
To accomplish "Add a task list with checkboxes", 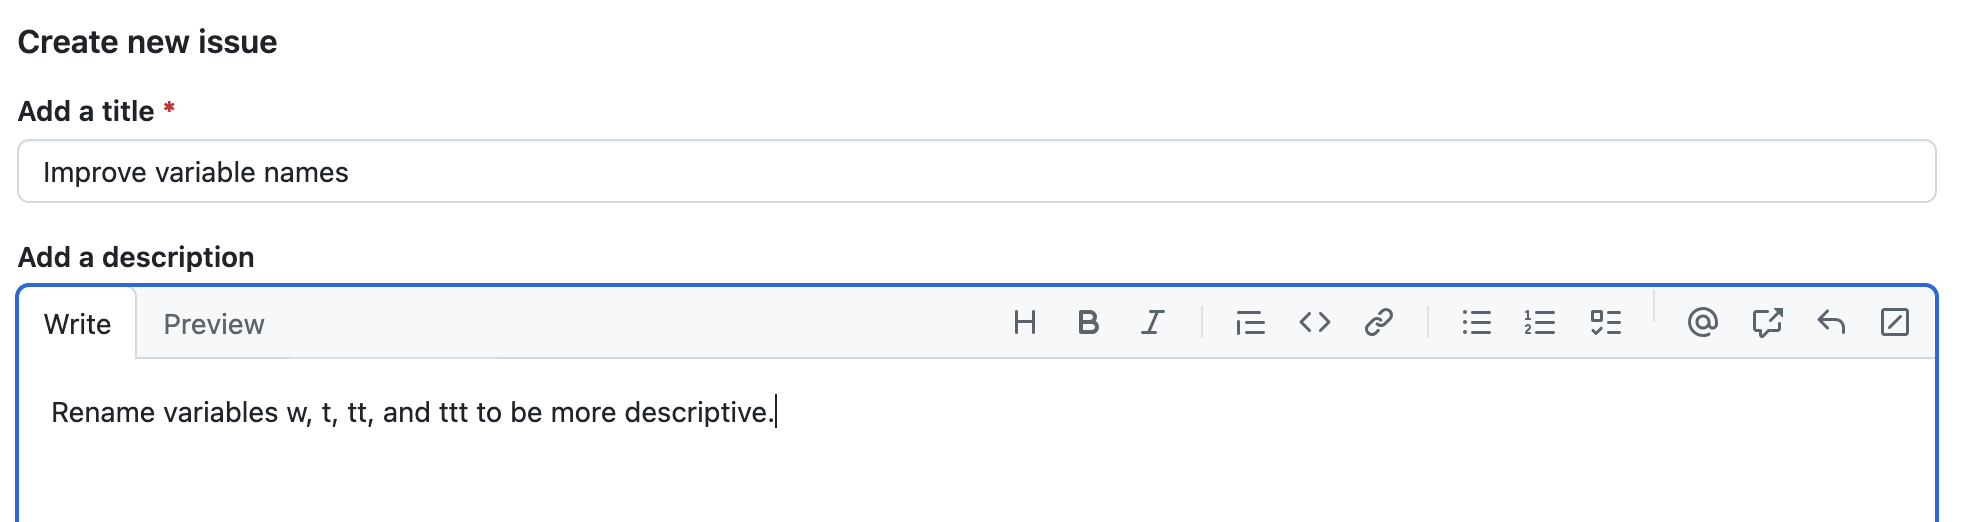I will [x=1605, y=323].
